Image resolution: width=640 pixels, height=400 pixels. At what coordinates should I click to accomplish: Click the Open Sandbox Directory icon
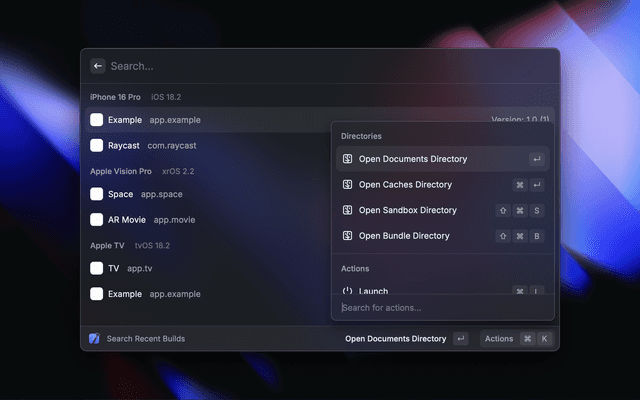click(347, 211)
